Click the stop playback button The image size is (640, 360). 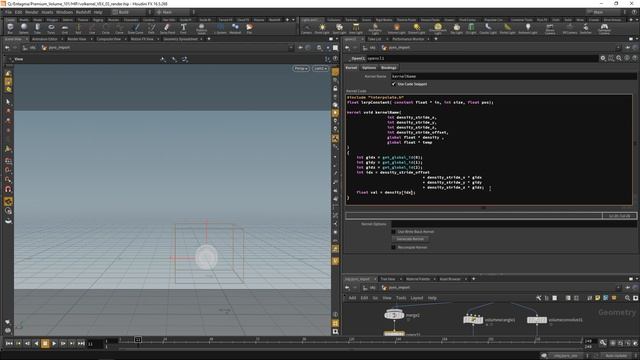45,344
